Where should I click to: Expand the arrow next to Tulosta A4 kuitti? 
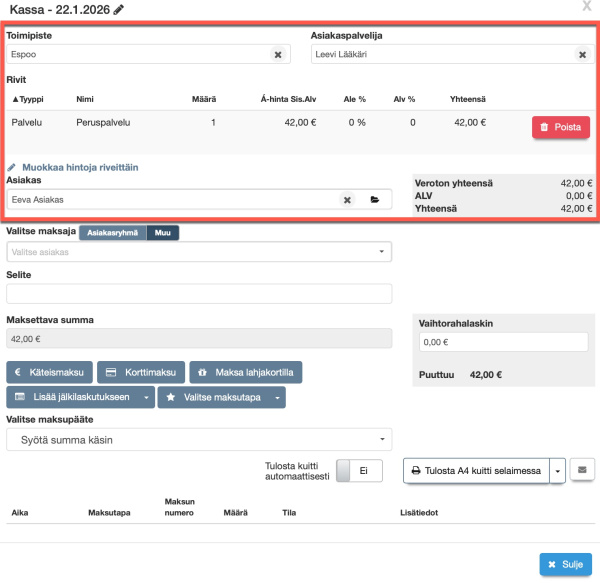pyautogui.click(x=559, y=470)
